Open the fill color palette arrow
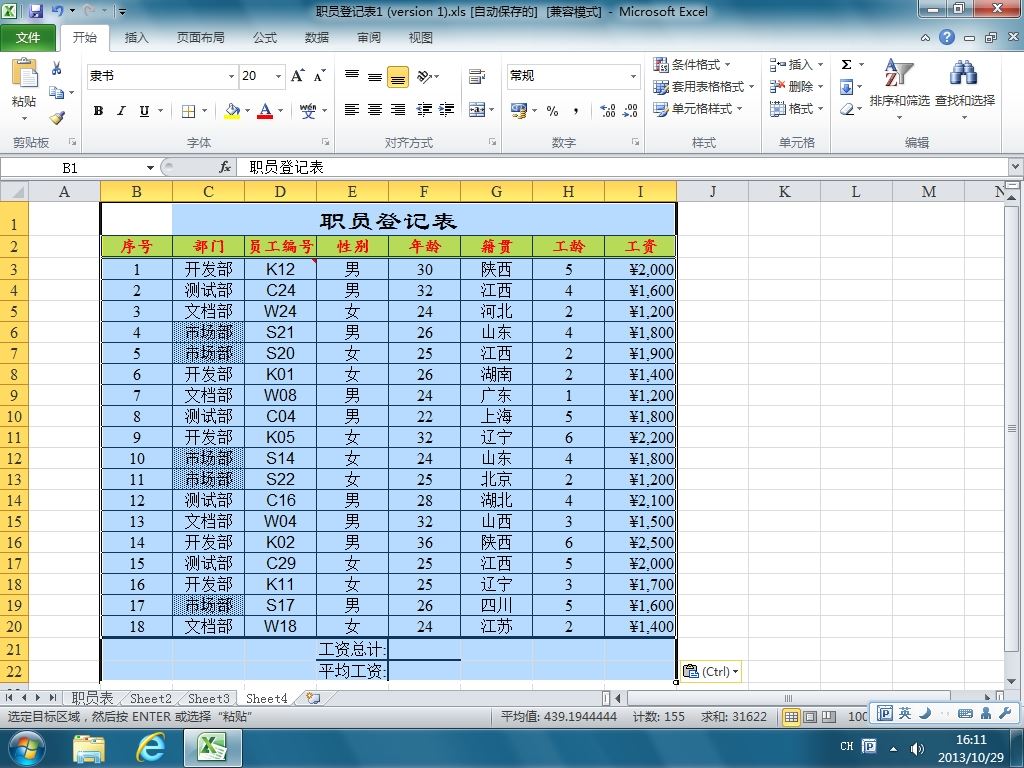The image size is (1024, 768). (x=247, y=111)
